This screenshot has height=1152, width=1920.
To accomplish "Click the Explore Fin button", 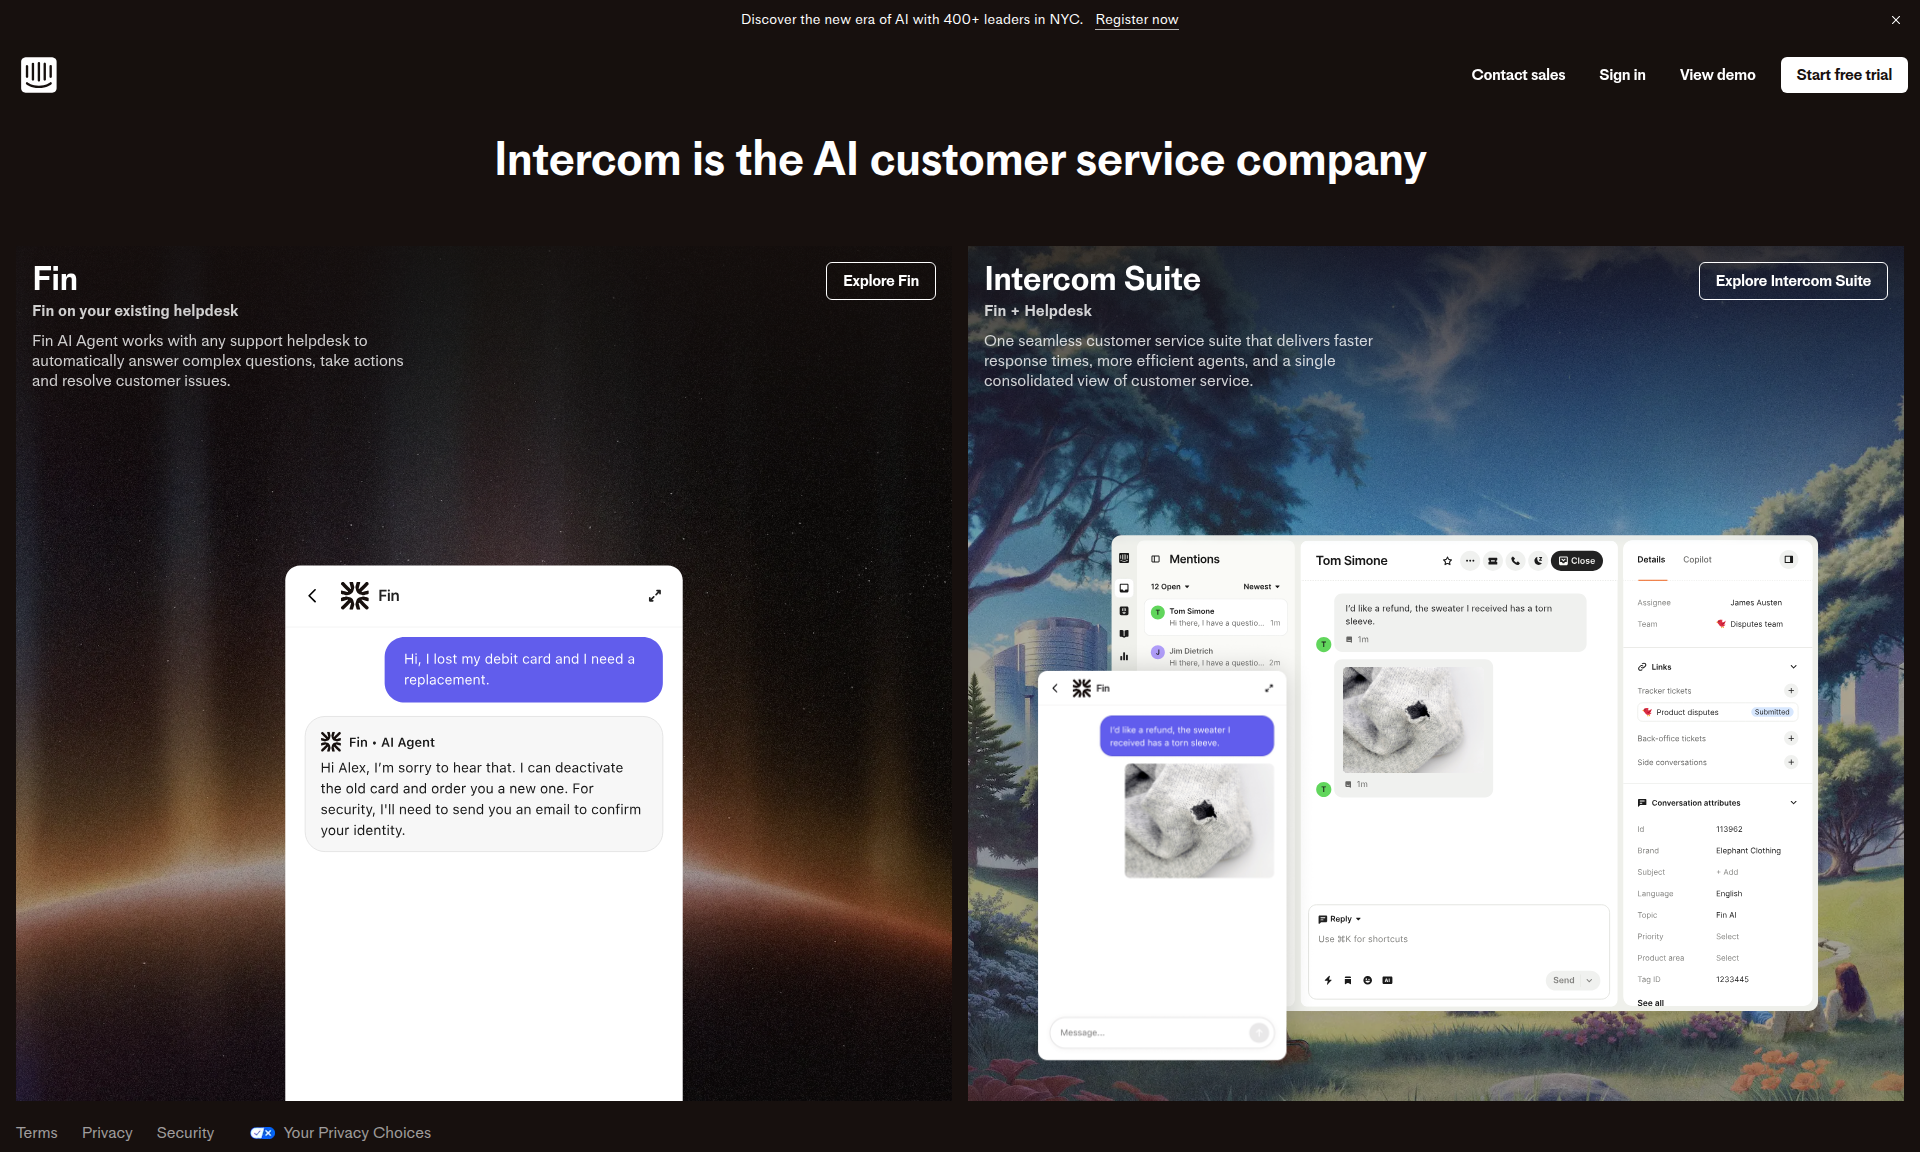I will pos(881,281).
